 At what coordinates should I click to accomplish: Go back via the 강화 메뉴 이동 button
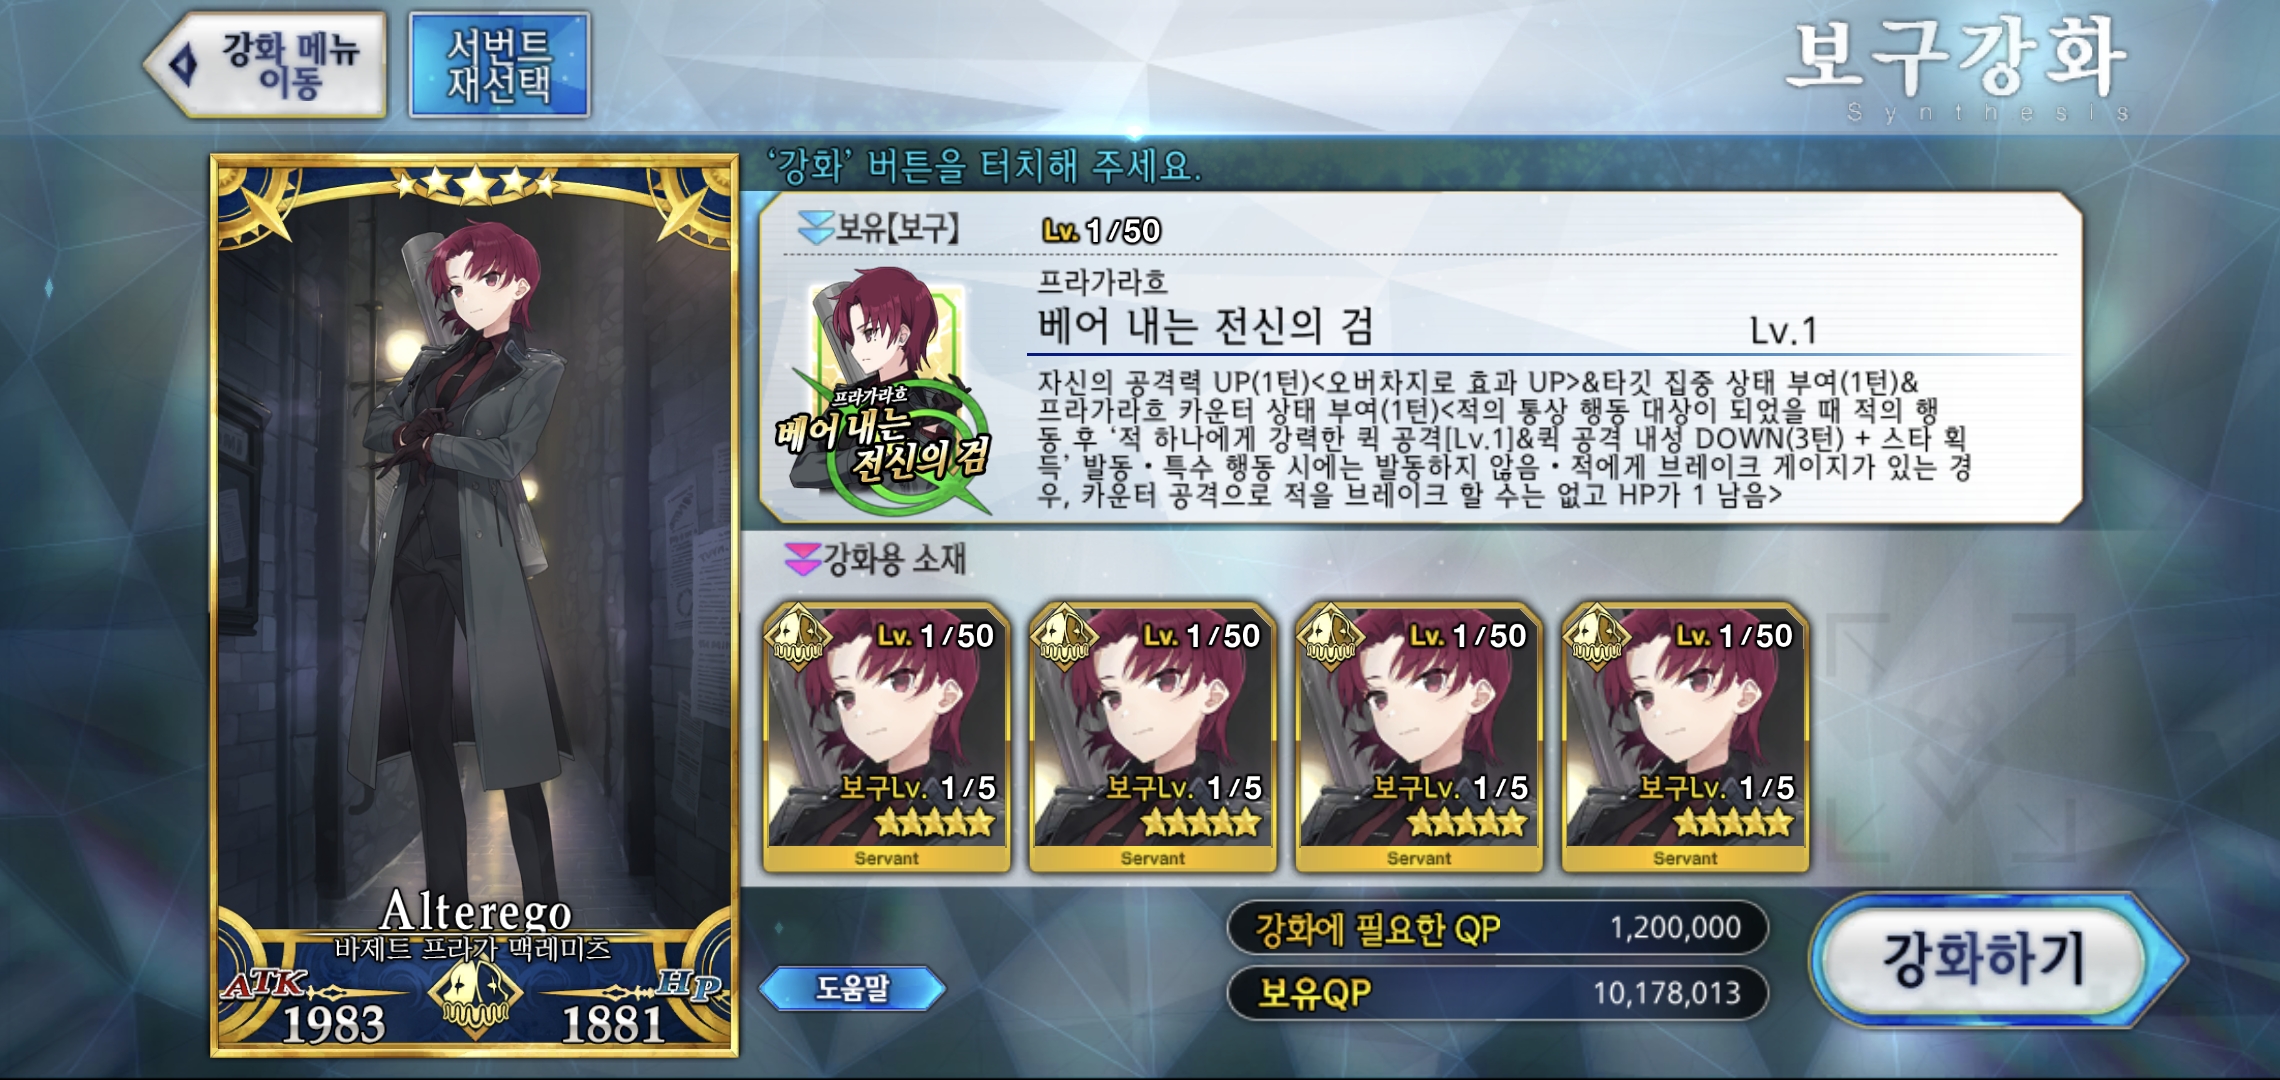(265, 65)
